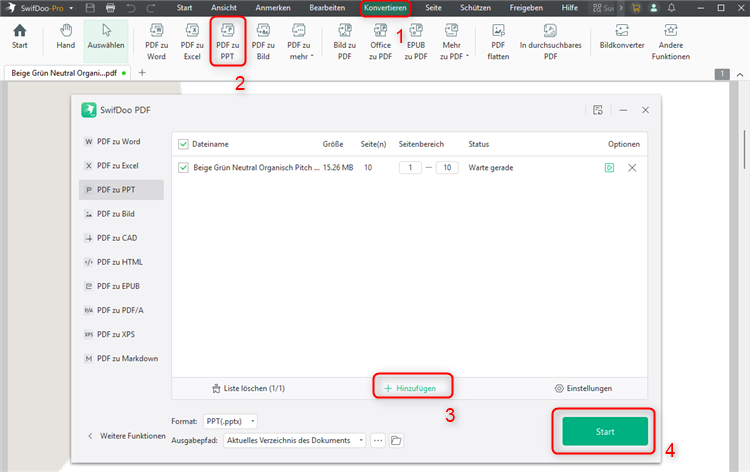
Task: Click the green Start button
Action: (x=605, y=431)
